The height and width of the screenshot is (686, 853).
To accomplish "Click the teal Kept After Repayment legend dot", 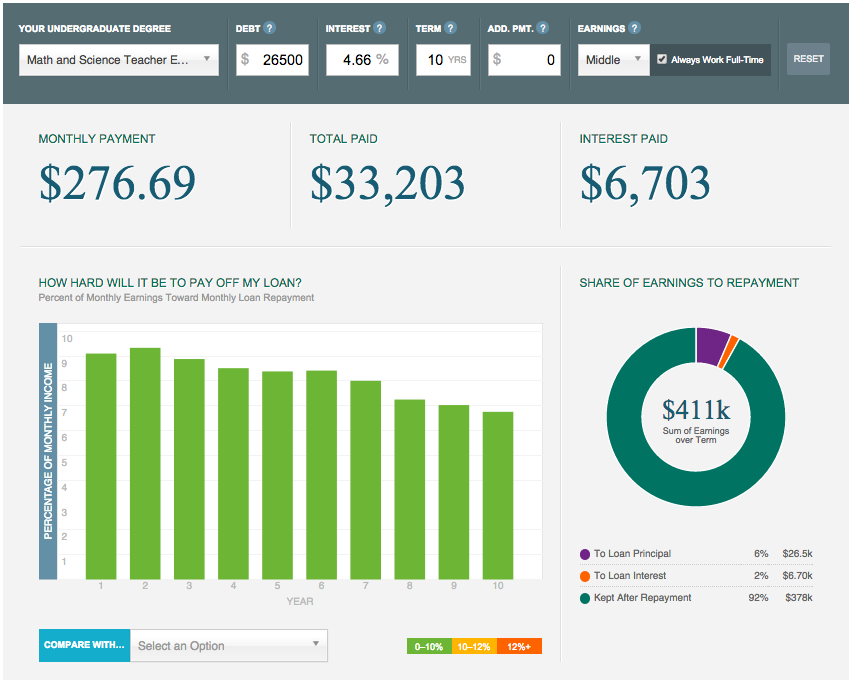I will tap(586, 597).
